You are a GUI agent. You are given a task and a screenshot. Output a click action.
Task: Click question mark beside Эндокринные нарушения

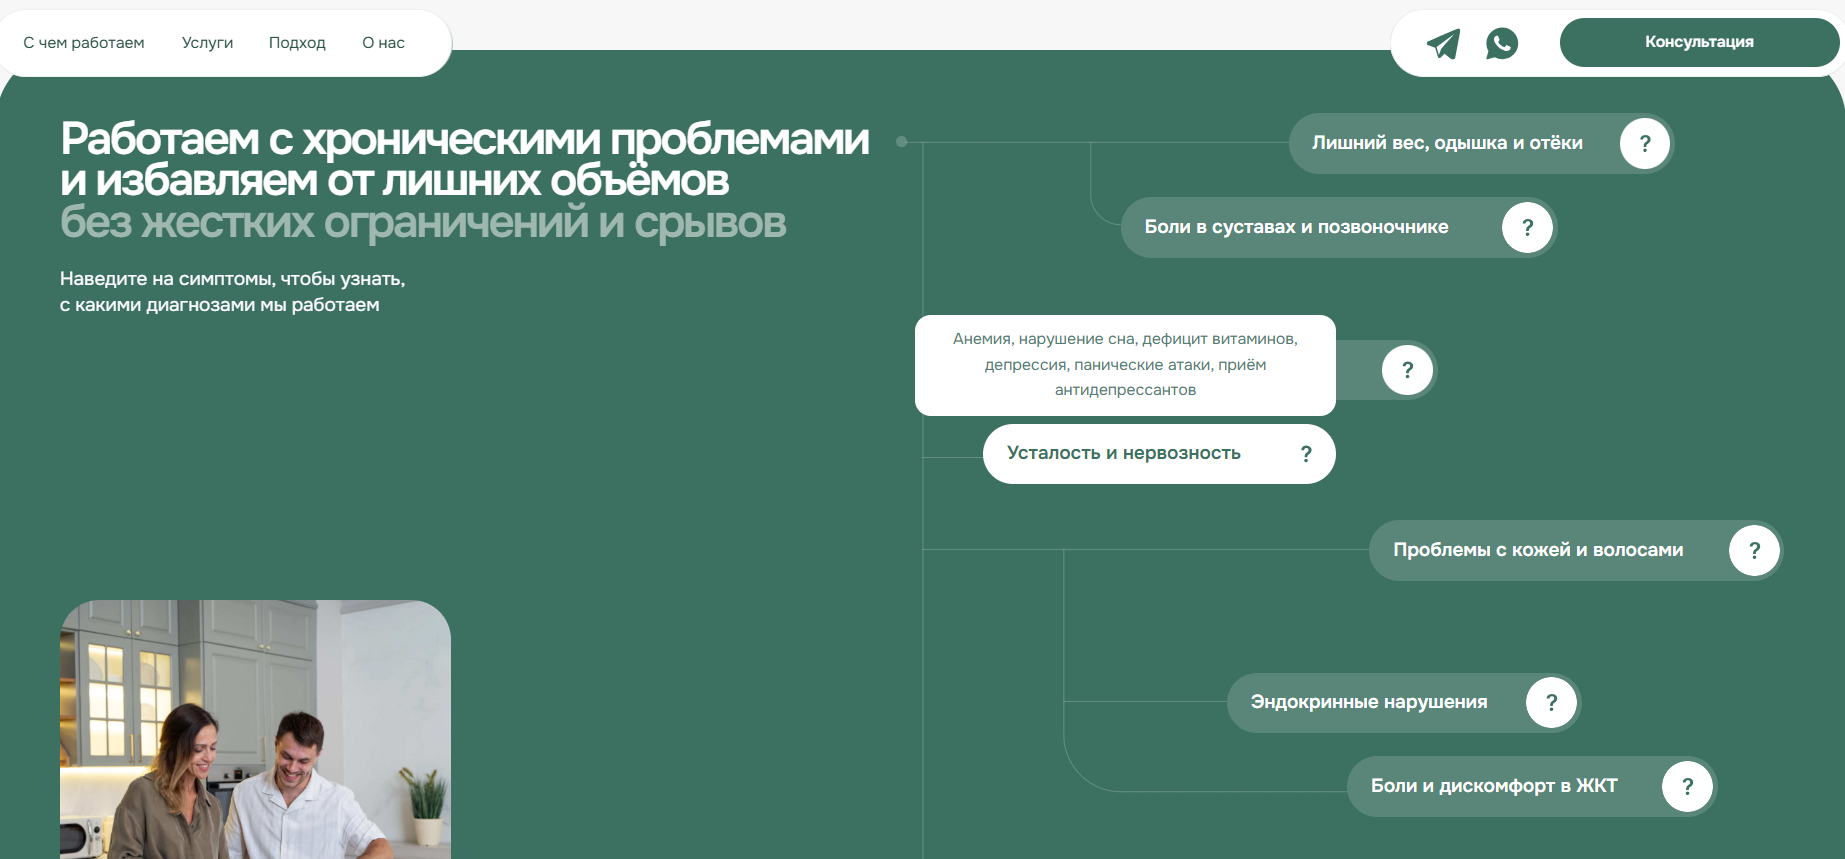[x=1551, y=703]
